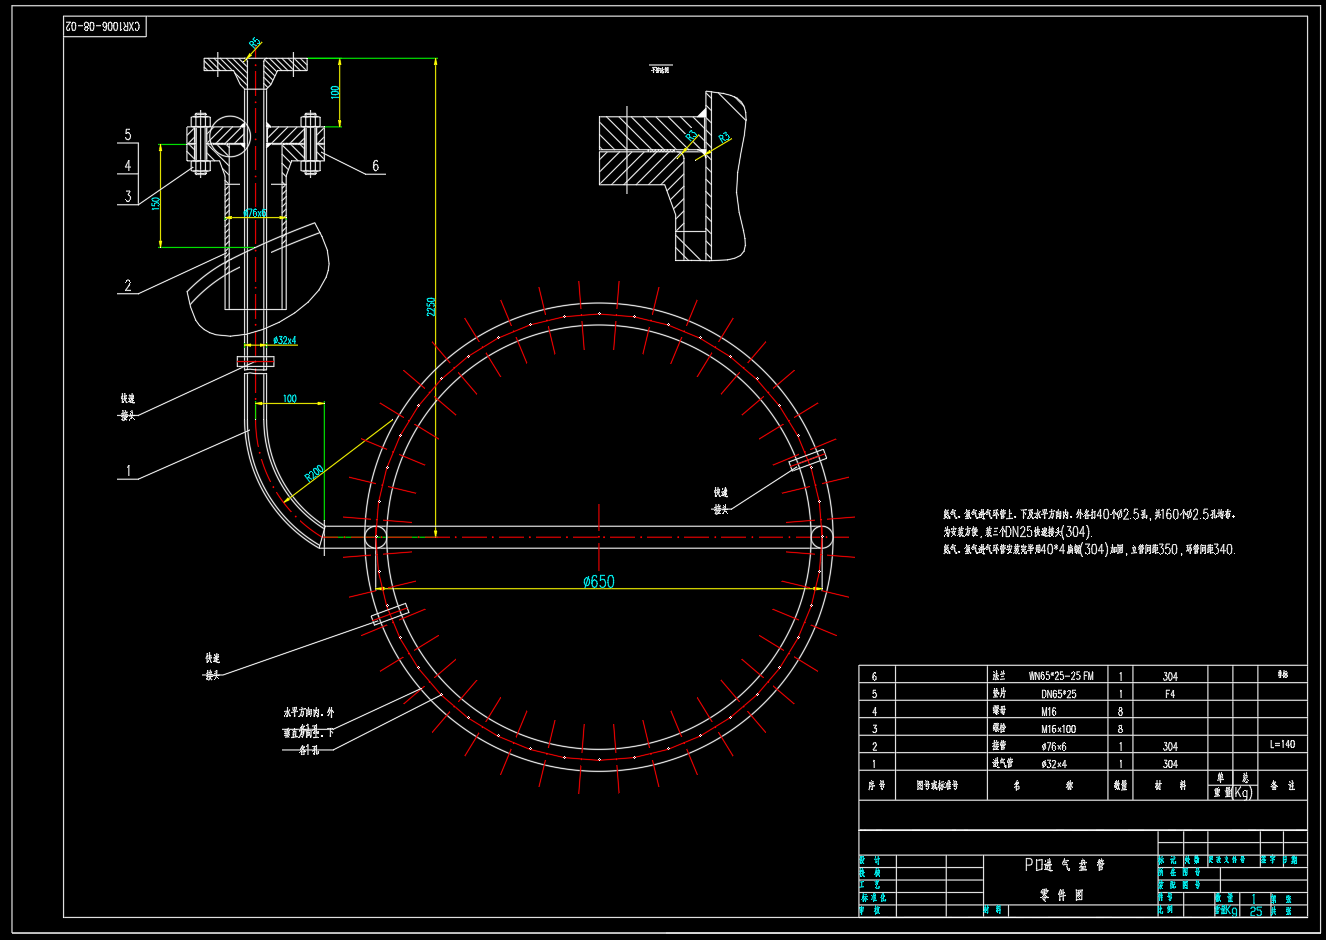Screen dimensions: 1326x940
Task: Click the ø650 diameter dimension text
Action: (598, 581)
